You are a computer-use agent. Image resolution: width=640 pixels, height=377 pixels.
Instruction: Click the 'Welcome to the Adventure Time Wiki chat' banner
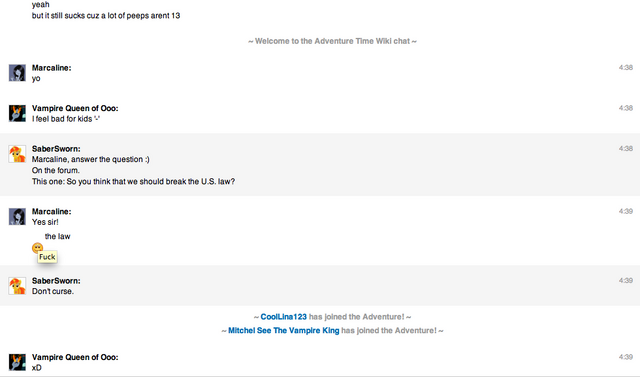[x=332, y=41]
